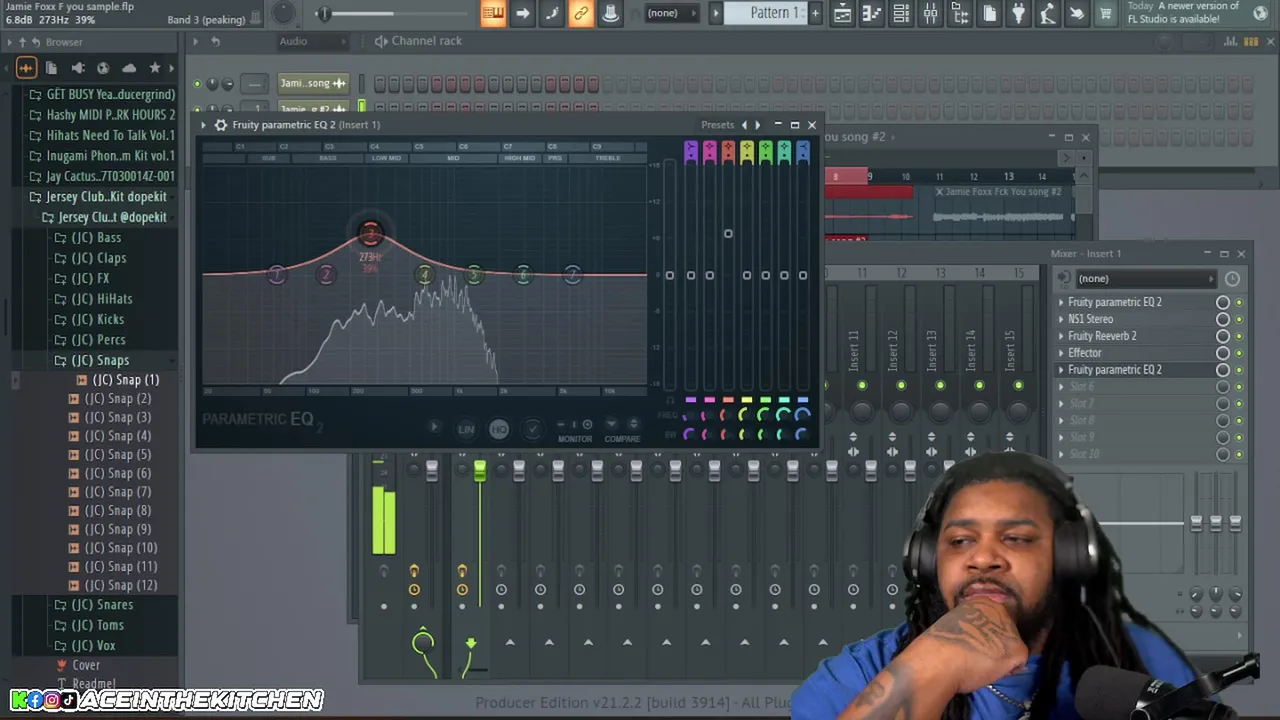Image resolution: width=1280 pixels, height=720 pixels.
Task: Click band 3 gain slider handle
Action: click(x=728, y=234)
